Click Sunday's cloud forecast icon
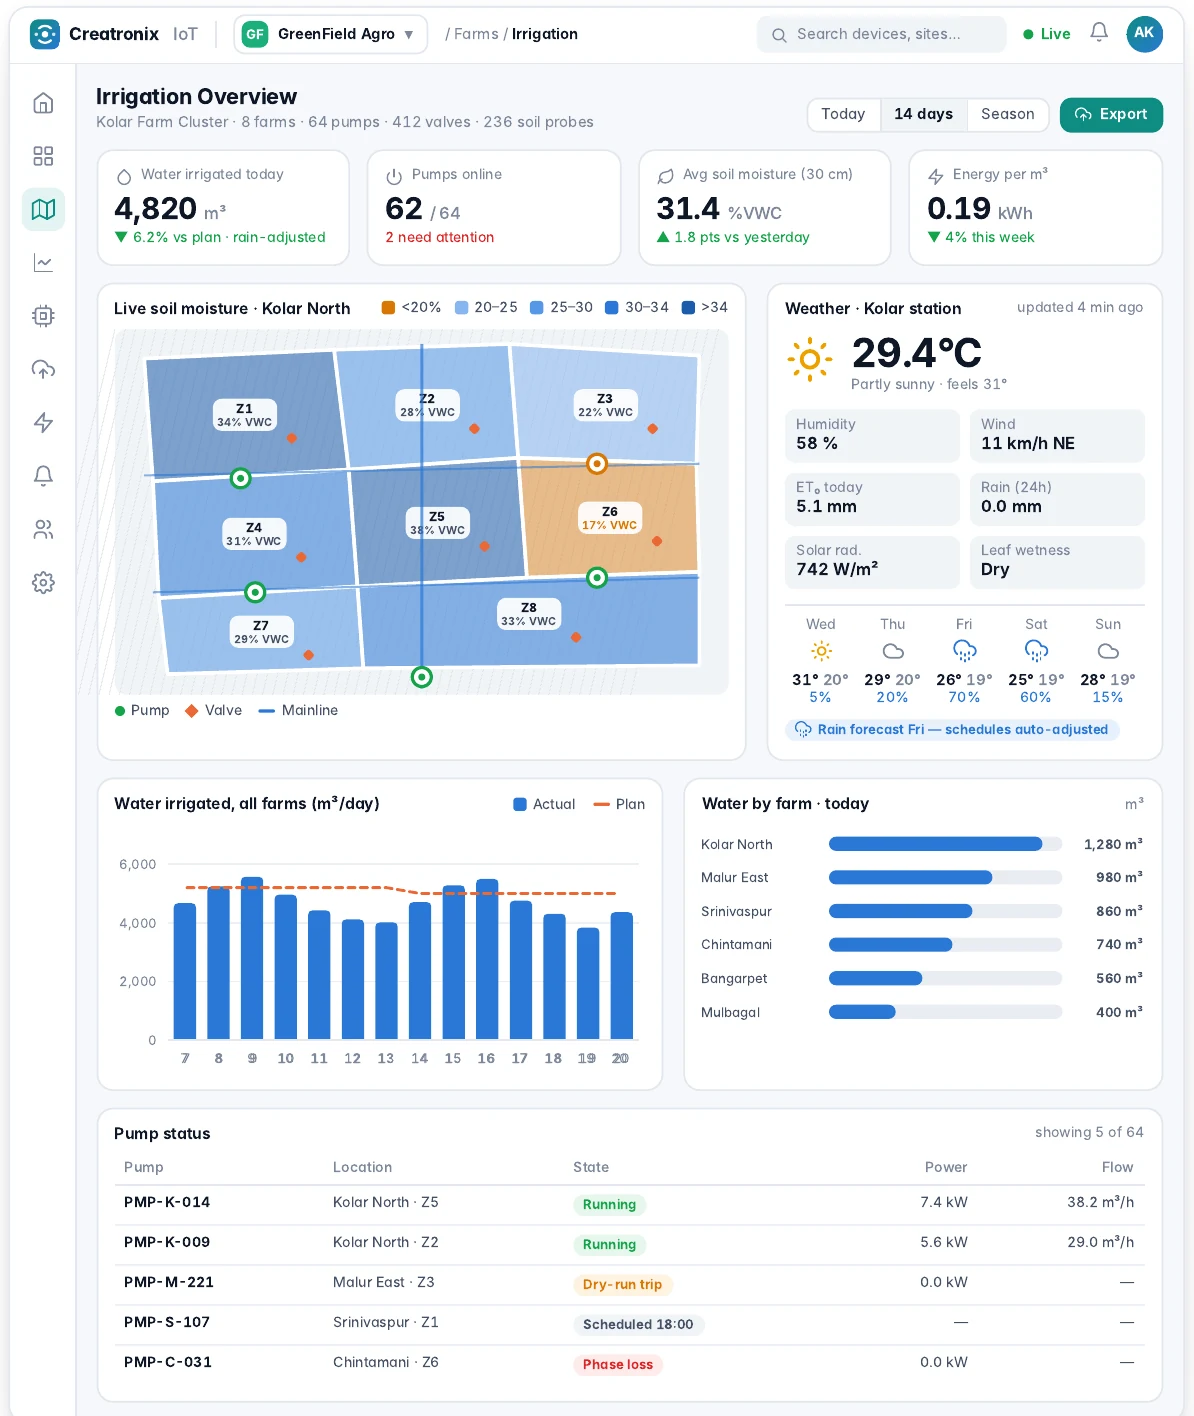This screenshot has height=1416, width=1194. pos(1108,651)
